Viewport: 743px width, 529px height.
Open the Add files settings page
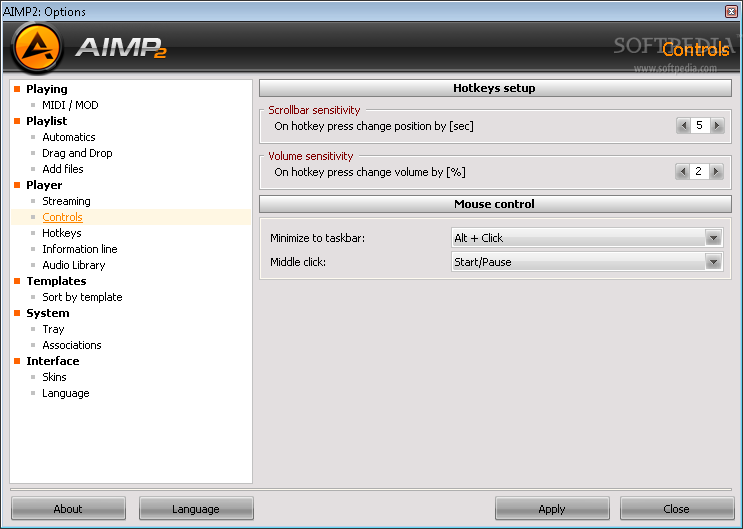63,169
